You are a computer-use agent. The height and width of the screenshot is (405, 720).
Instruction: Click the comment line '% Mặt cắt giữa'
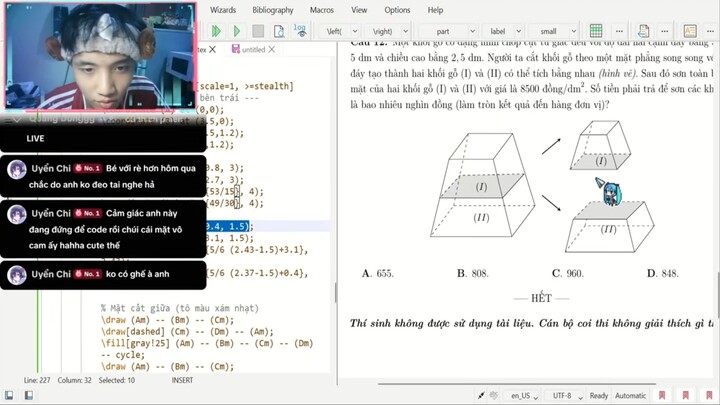tap(180, 308)
